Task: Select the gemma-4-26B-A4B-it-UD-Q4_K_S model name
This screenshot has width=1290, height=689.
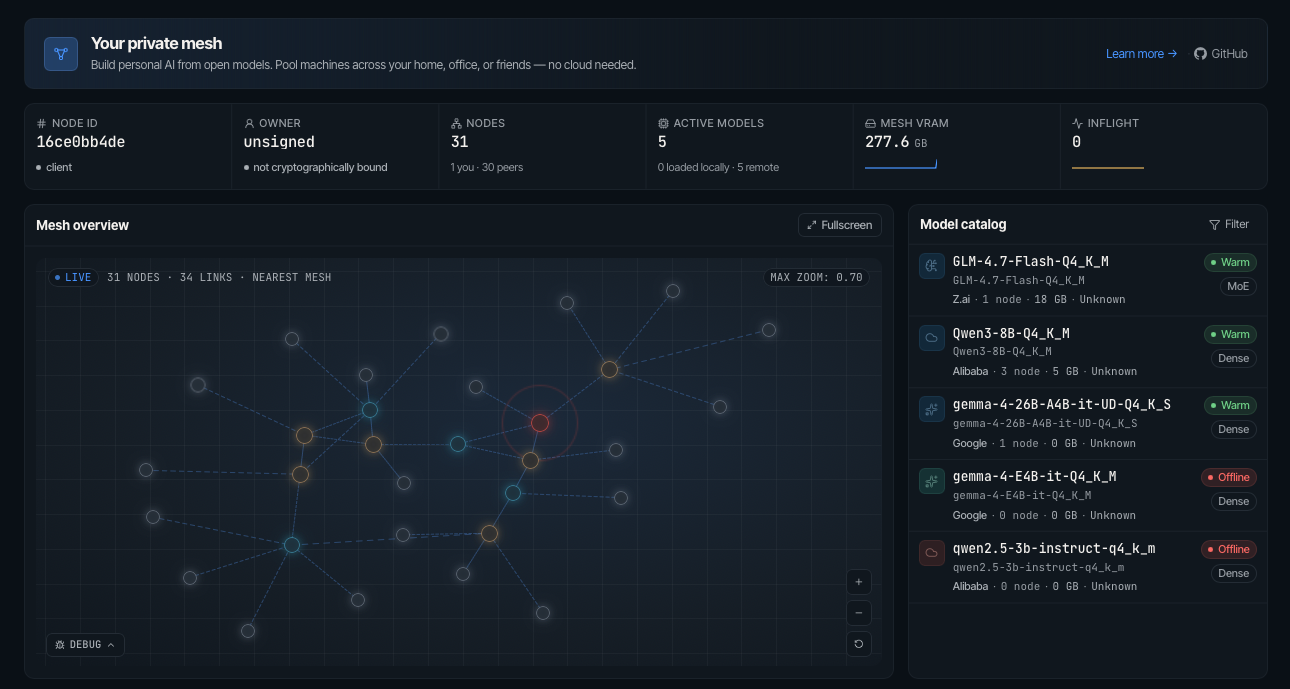Action: [x=1062, y=405]
